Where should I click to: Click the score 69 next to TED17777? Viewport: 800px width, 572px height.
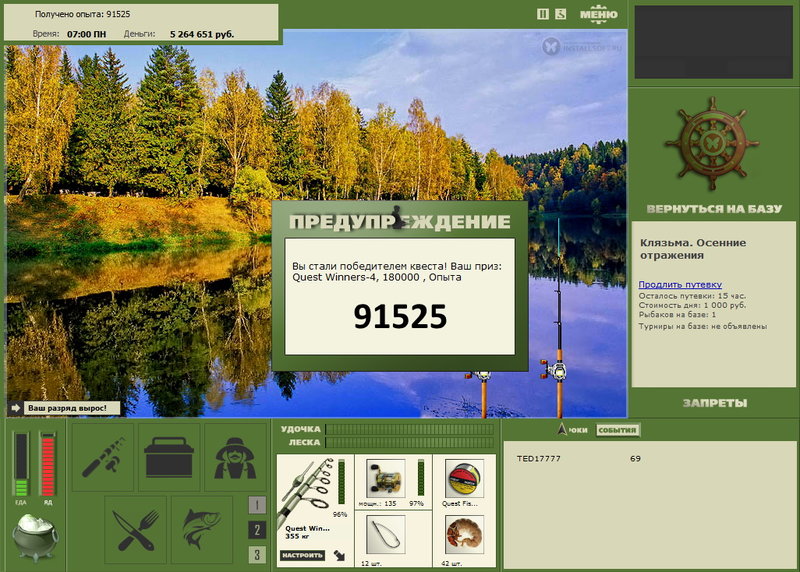[635, 458]
